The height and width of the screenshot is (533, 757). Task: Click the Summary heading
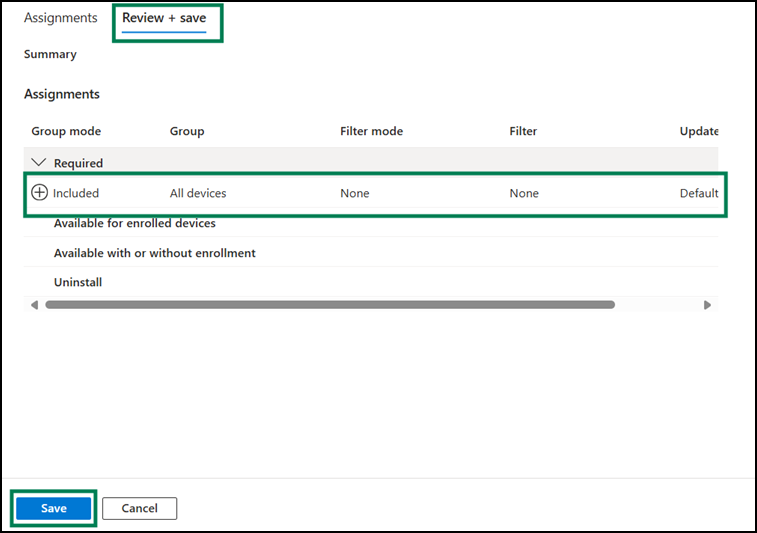[x=50, y=54]
